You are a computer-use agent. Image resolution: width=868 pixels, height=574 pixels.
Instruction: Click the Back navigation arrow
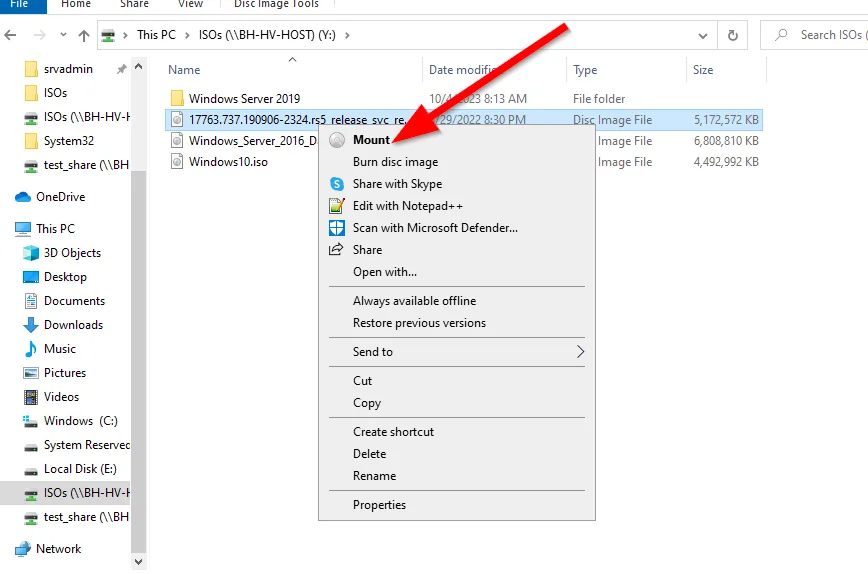[10, 35]
